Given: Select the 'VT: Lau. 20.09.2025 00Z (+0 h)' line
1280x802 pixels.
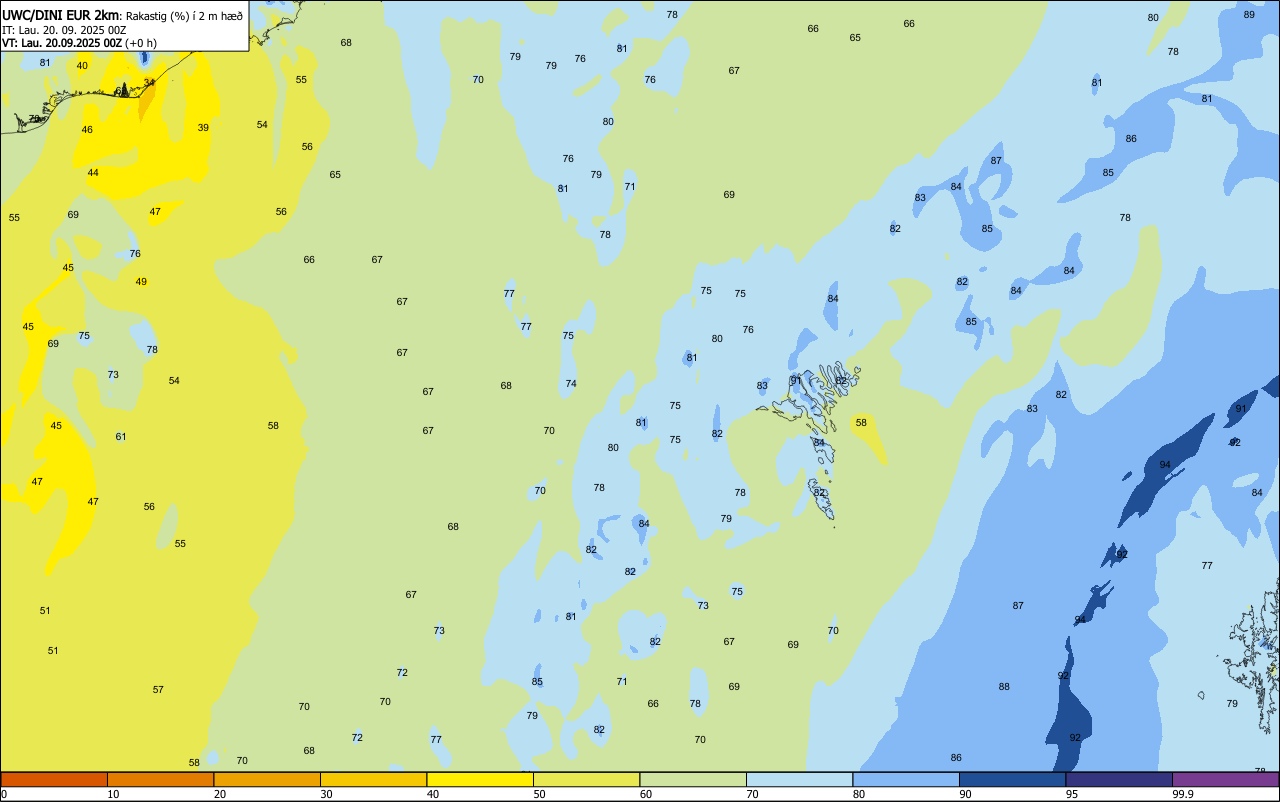Looking at the screenshot, I should pyautogui.click(x=79, y=43).
